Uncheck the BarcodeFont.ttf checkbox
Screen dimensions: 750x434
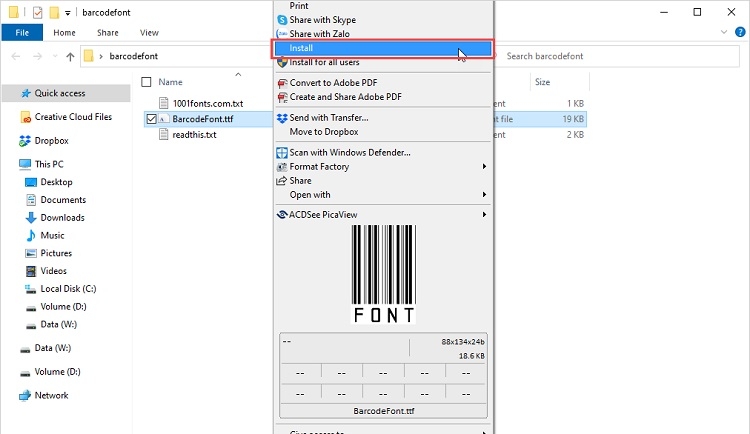tap(152, 119)
